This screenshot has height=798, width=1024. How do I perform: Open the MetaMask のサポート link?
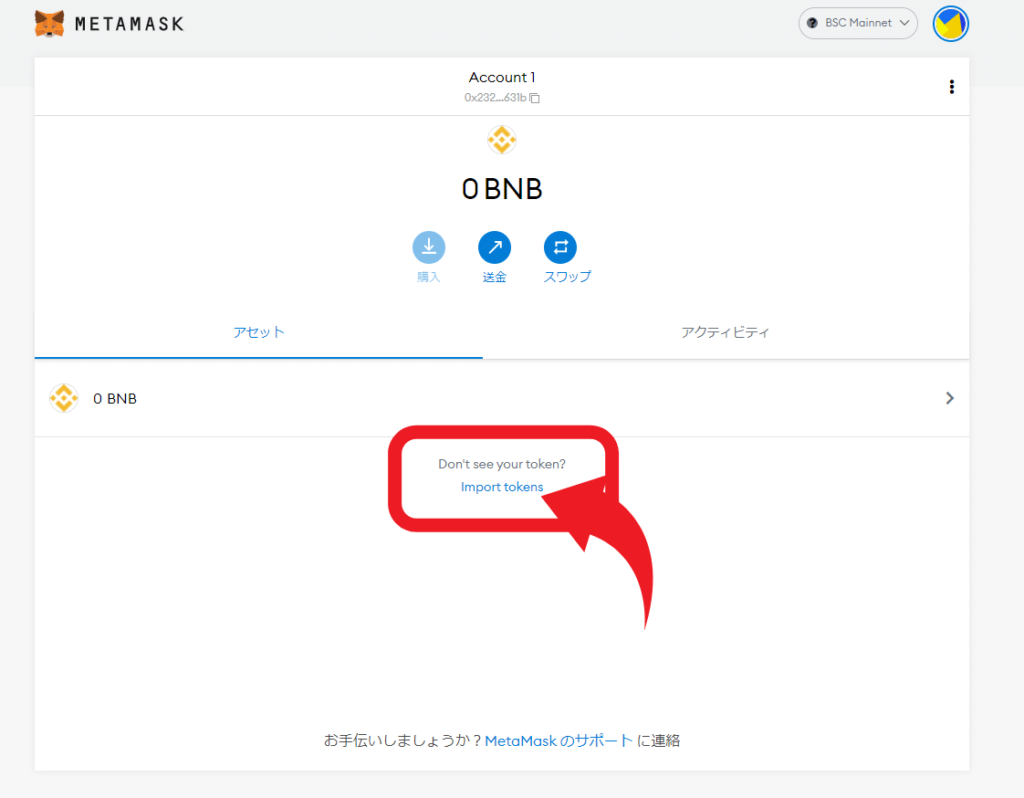click(x=558, y=741)
